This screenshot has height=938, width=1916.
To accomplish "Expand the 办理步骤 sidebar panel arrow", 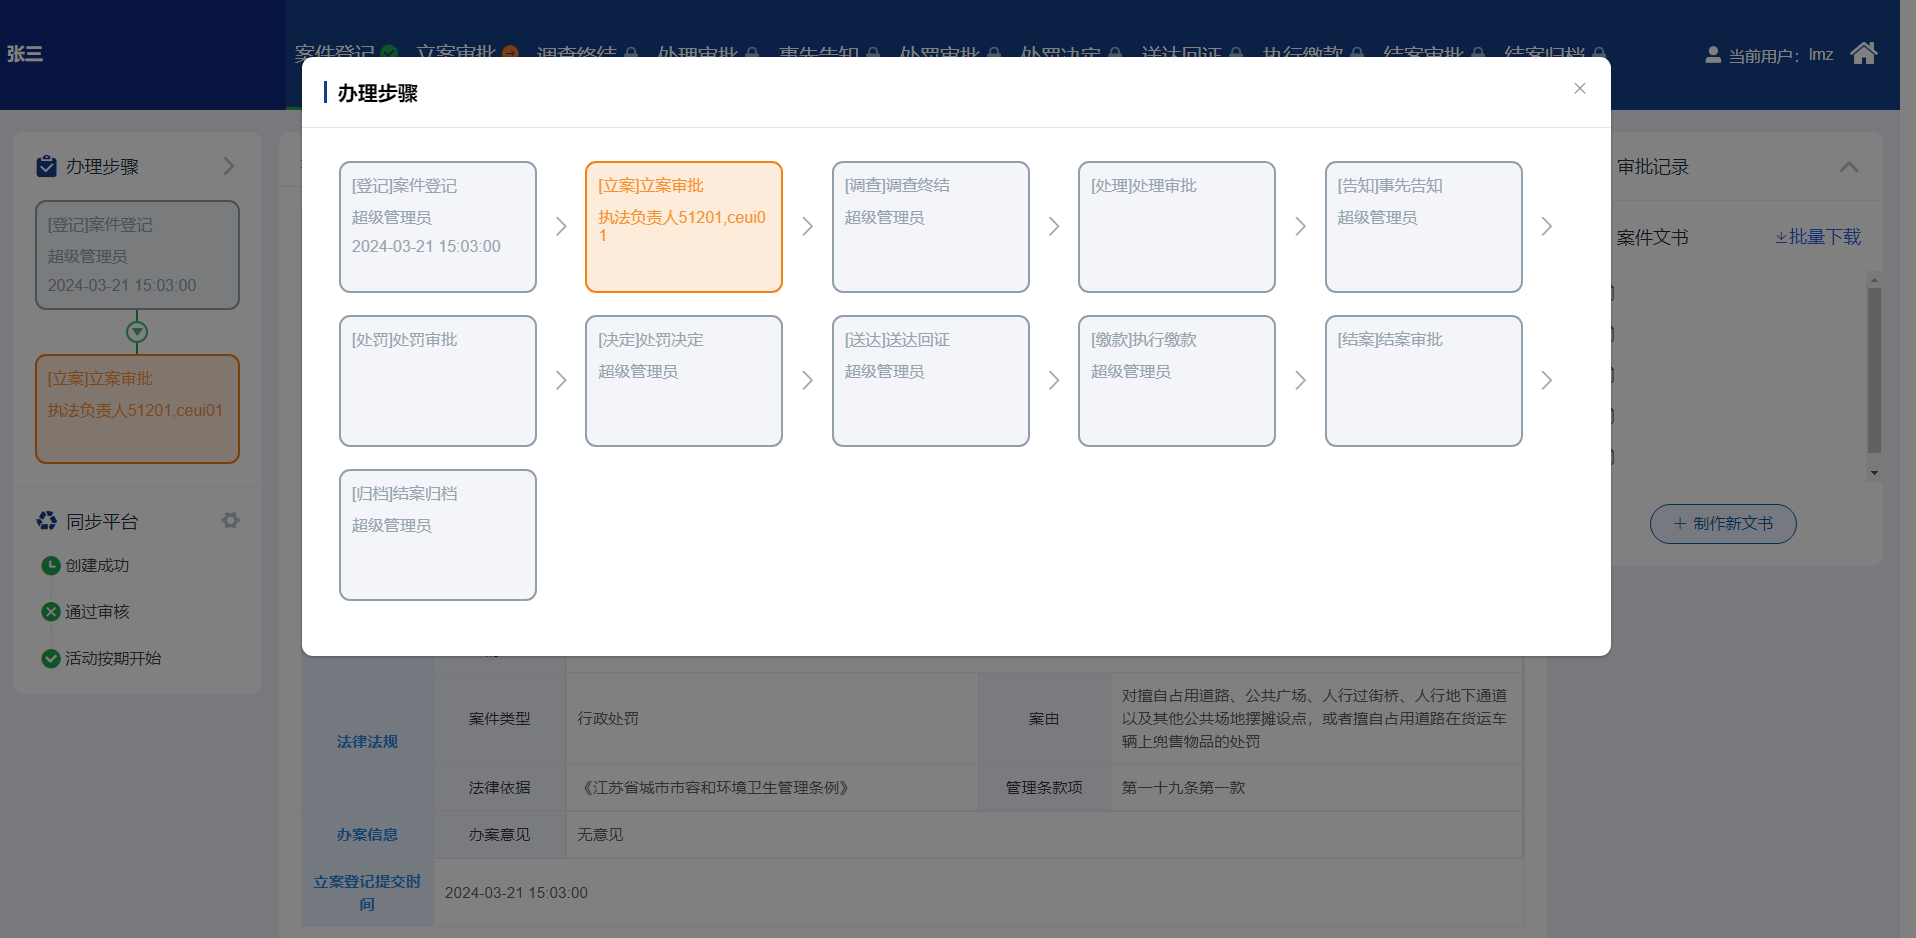I will pyautogui.click(x=229, y=166).
